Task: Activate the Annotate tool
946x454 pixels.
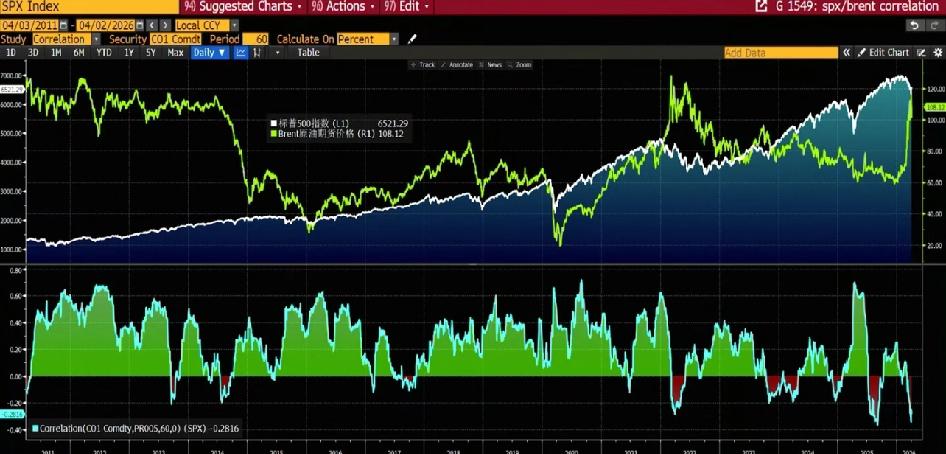Action: pyautogui.click(x=457, y=65)
